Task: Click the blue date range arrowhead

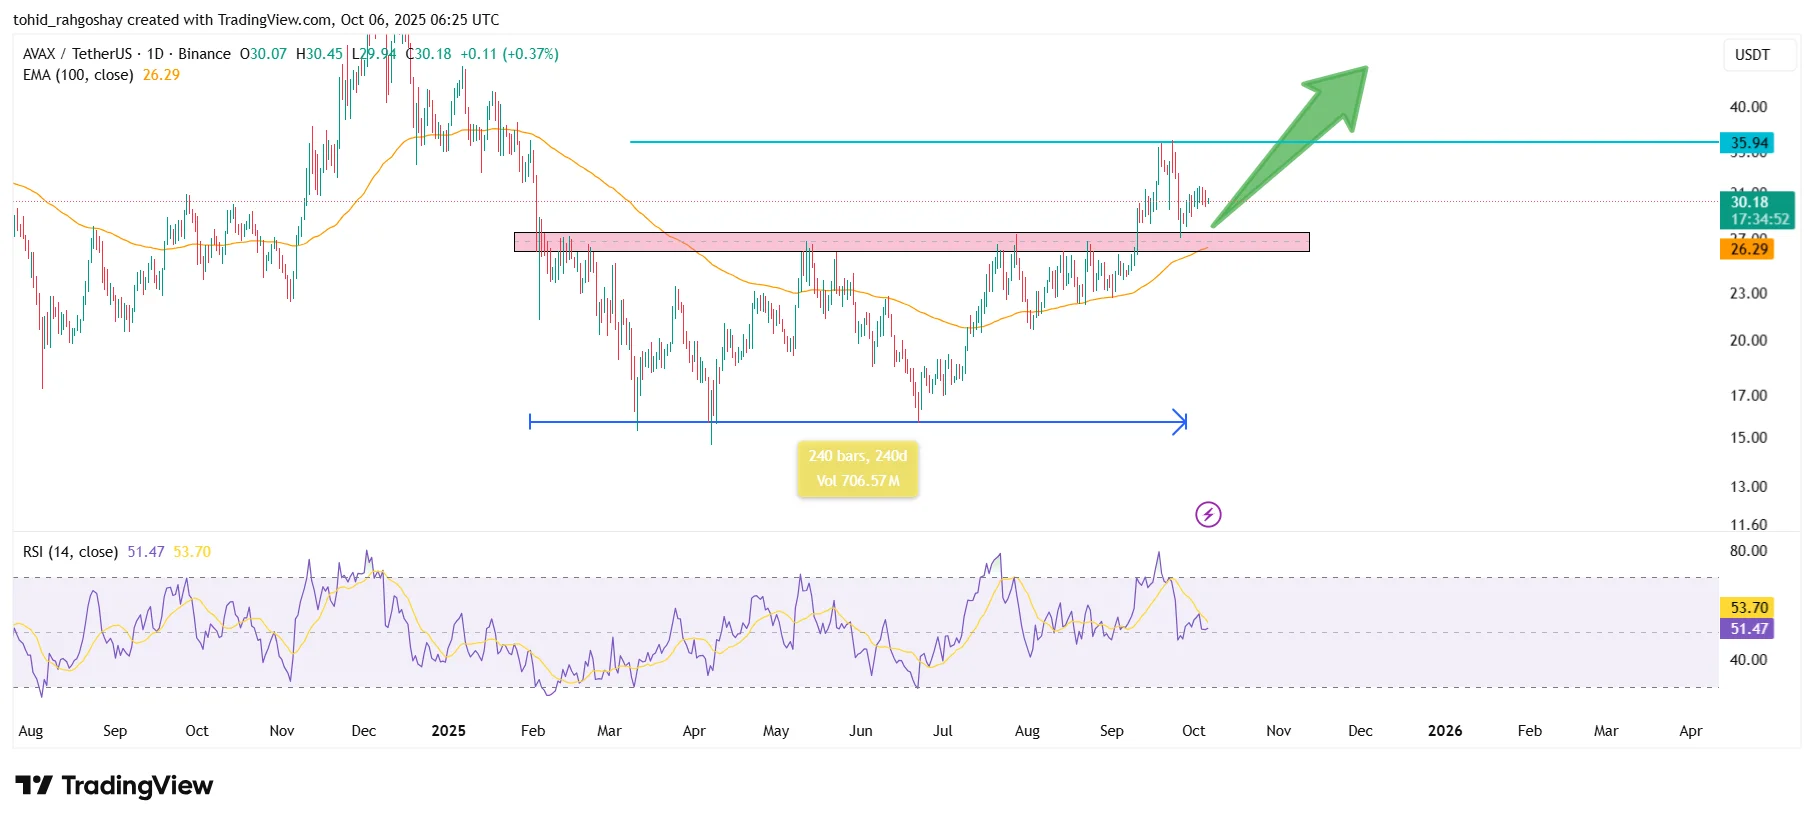Action: [x=1181, y=422]
